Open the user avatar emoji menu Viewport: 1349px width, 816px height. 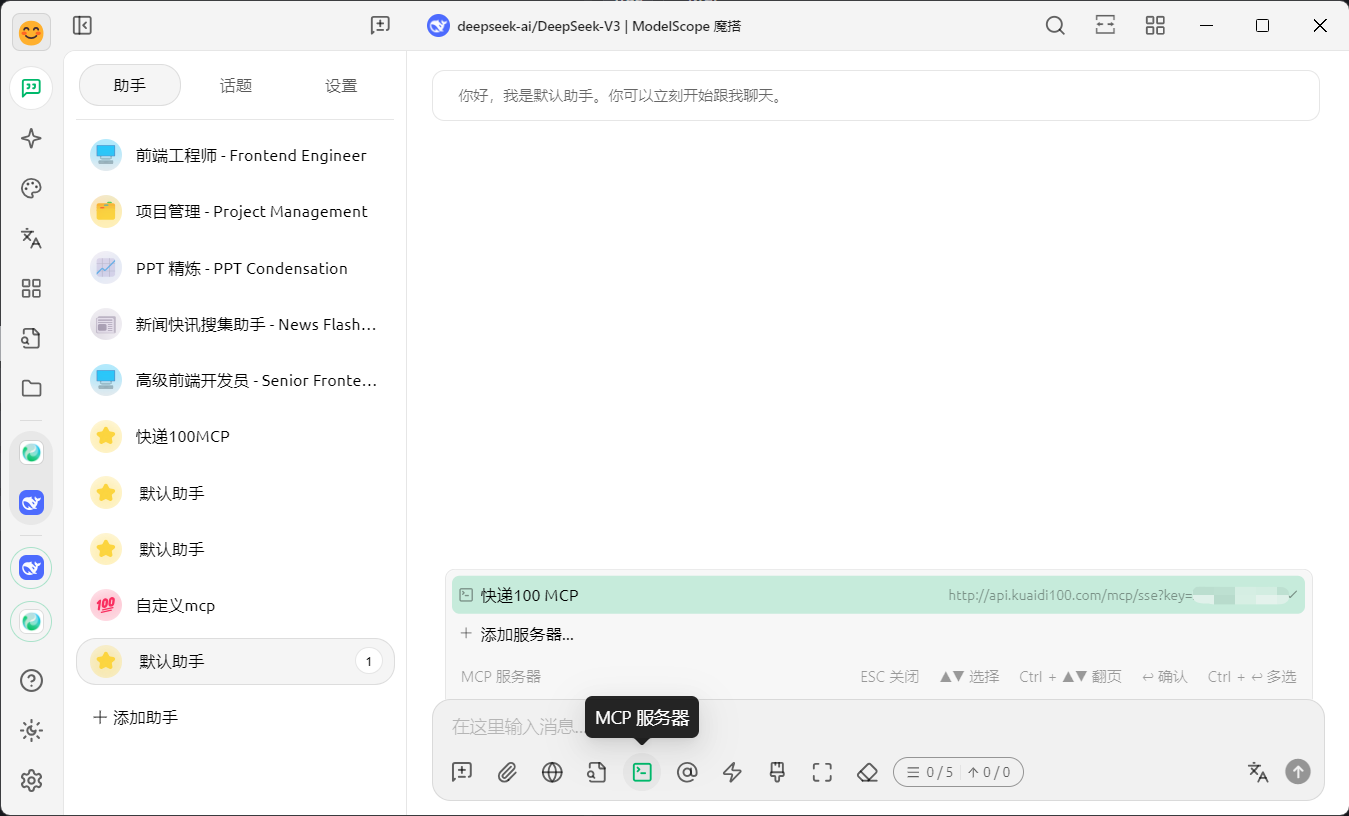(x=31, y=33)
